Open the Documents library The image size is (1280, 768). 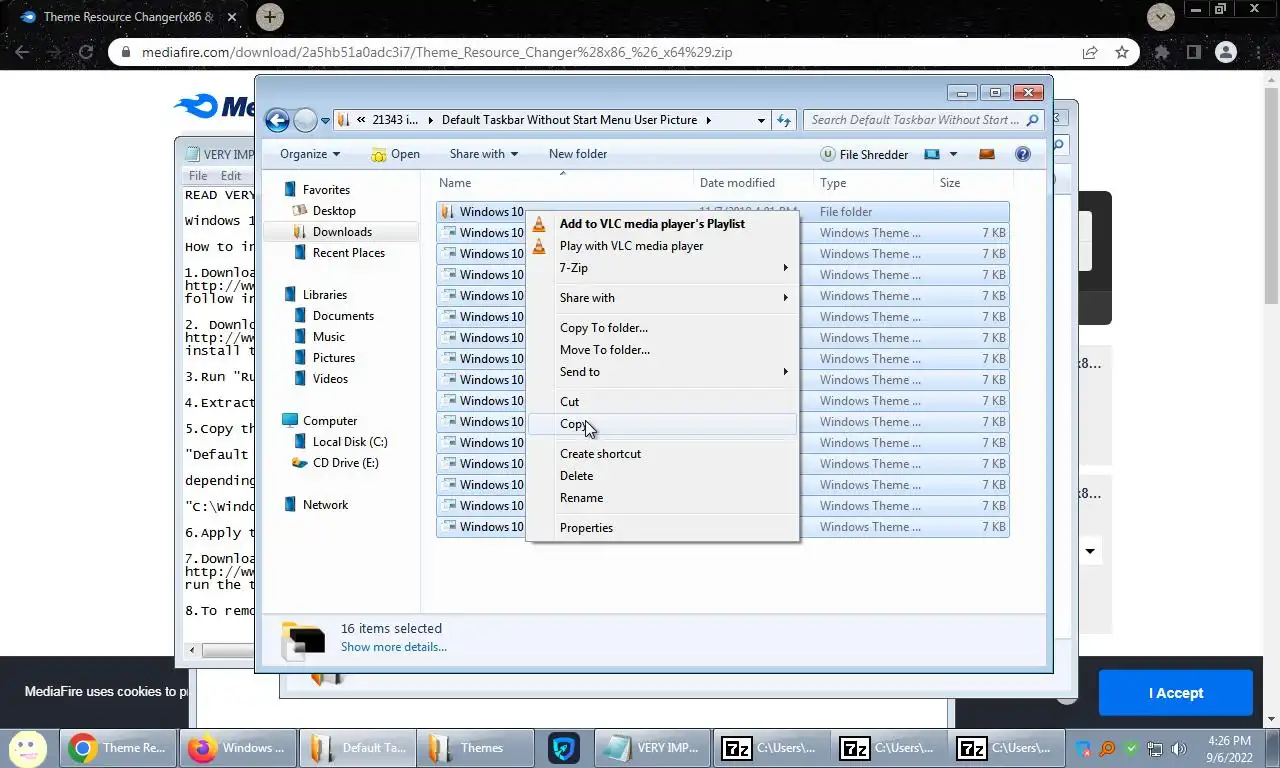(343, 316)
